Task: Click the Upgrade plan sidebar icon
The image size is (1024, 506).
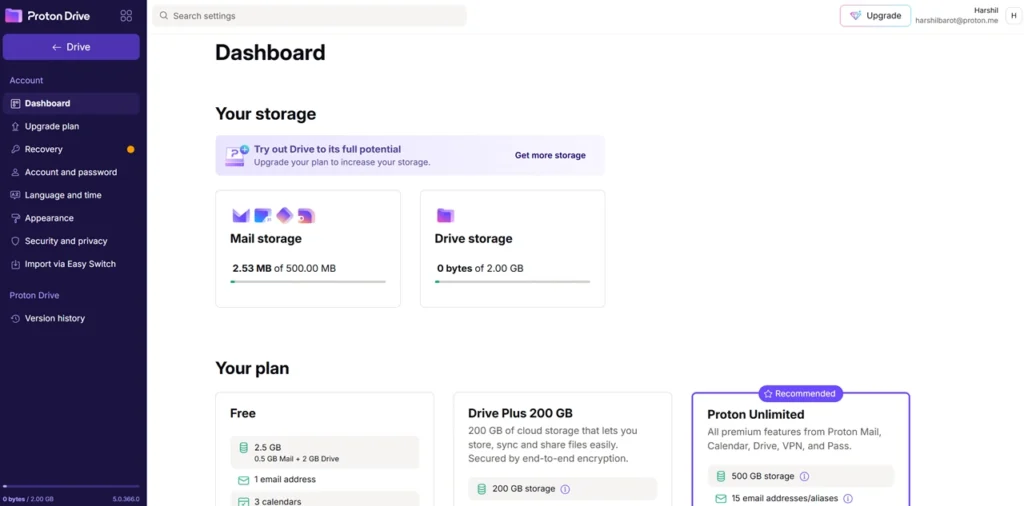Action: [x=16, y=126]
